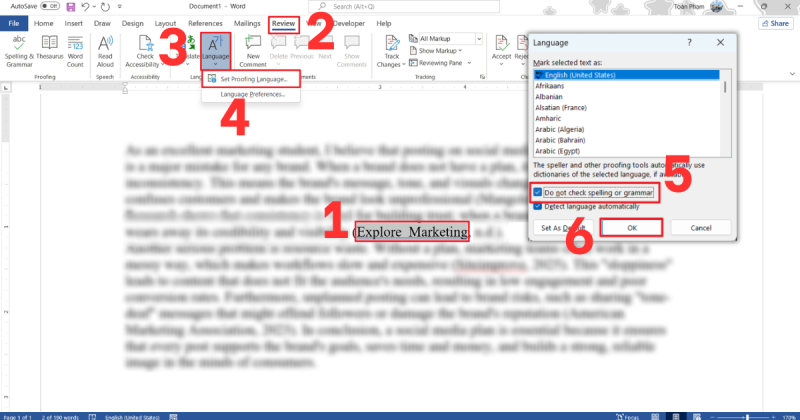Viewport: 800px width, 420px height.
Task: Click the Redo icon
Action: [105, 7]
